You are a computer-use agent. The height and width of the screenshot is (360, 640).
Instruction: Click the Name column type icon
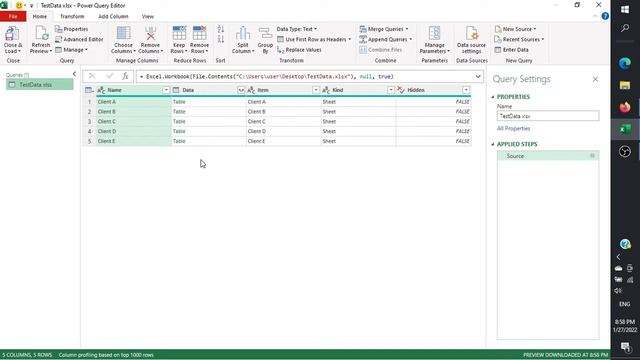[x=101, y=90]
